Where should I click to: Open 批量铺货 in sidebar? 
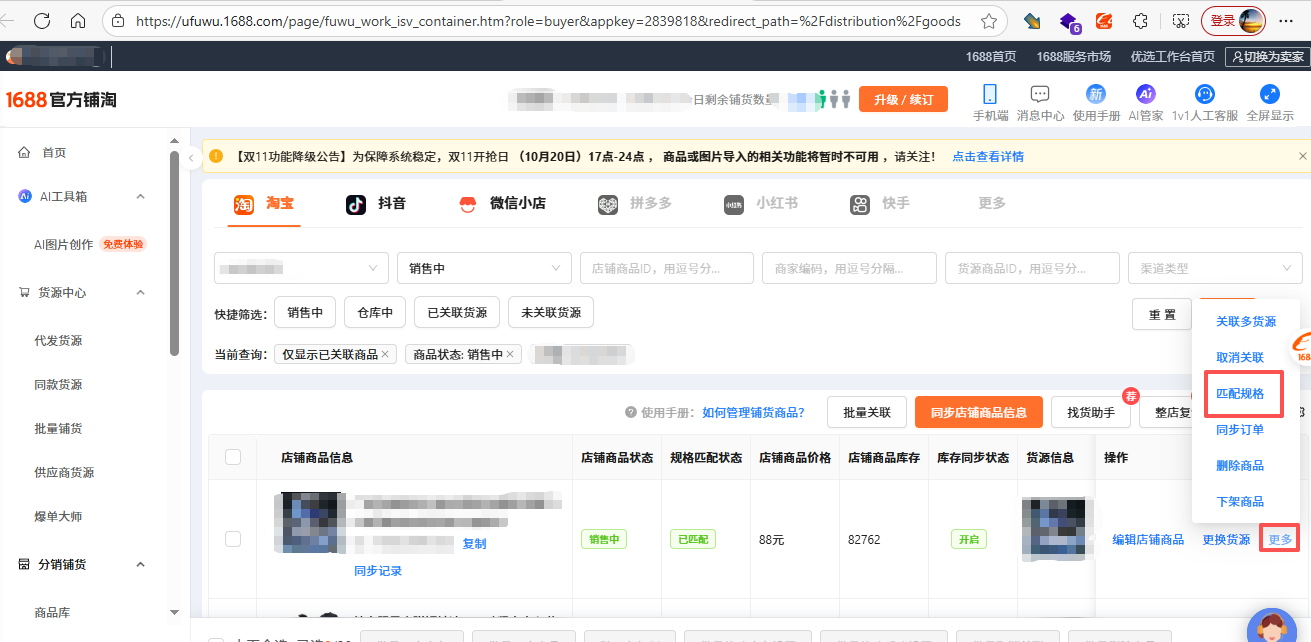58,428
